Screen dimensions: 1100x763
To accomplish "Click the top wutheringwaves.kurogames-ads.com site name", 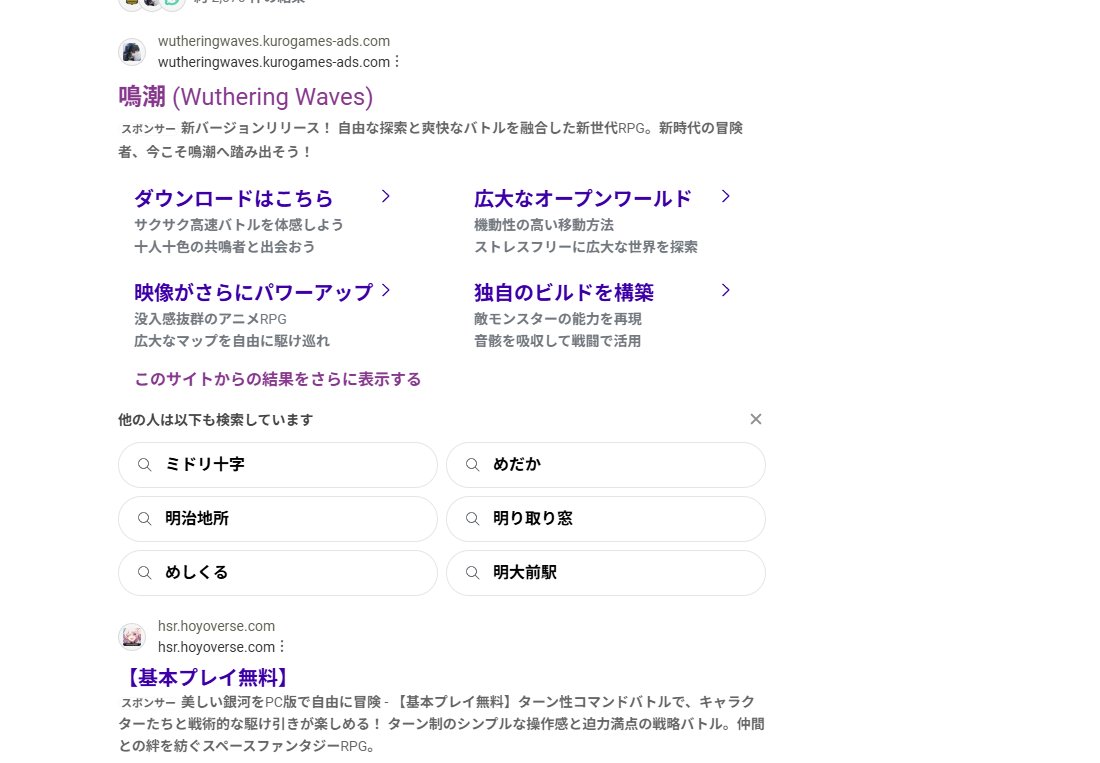I will pyautogui.click(x=274, y=41).
